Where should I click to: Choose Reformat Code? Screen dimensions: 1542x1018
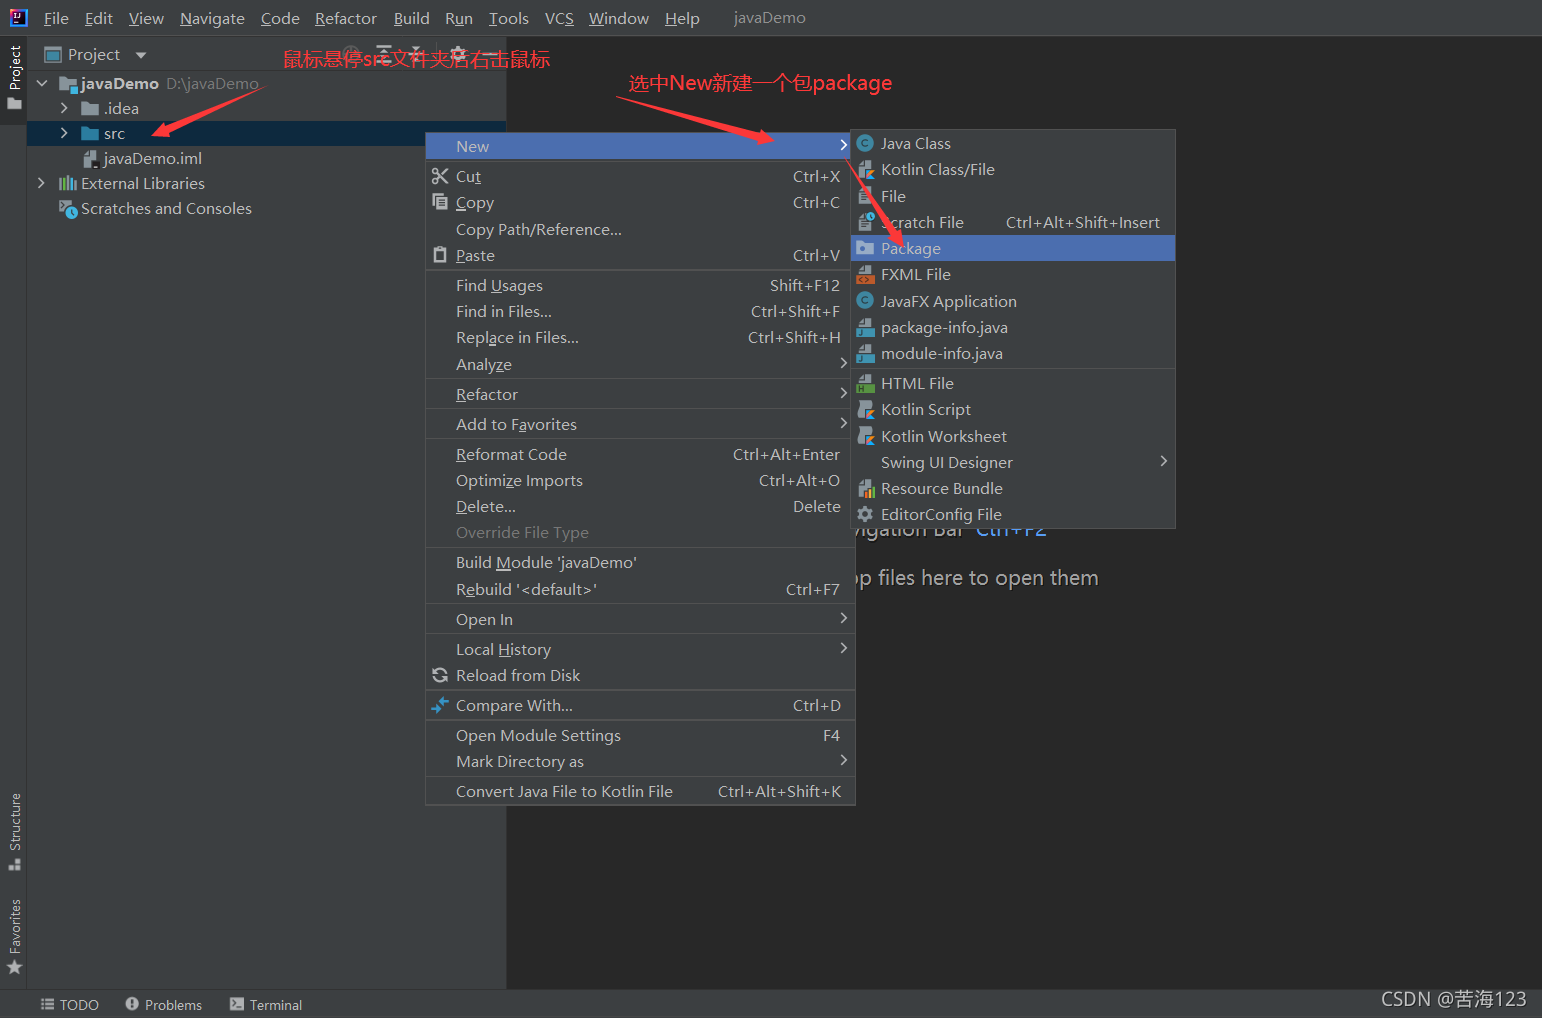point(640,455)
